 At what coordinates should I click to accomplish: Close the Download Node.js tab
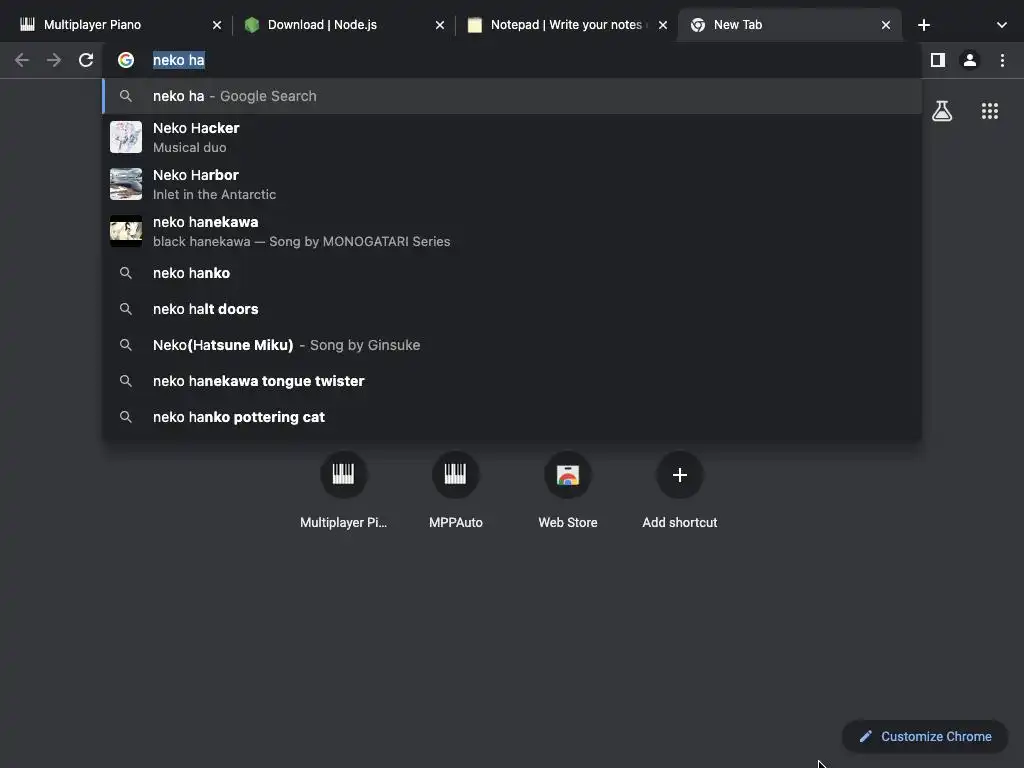pos(440,25)
